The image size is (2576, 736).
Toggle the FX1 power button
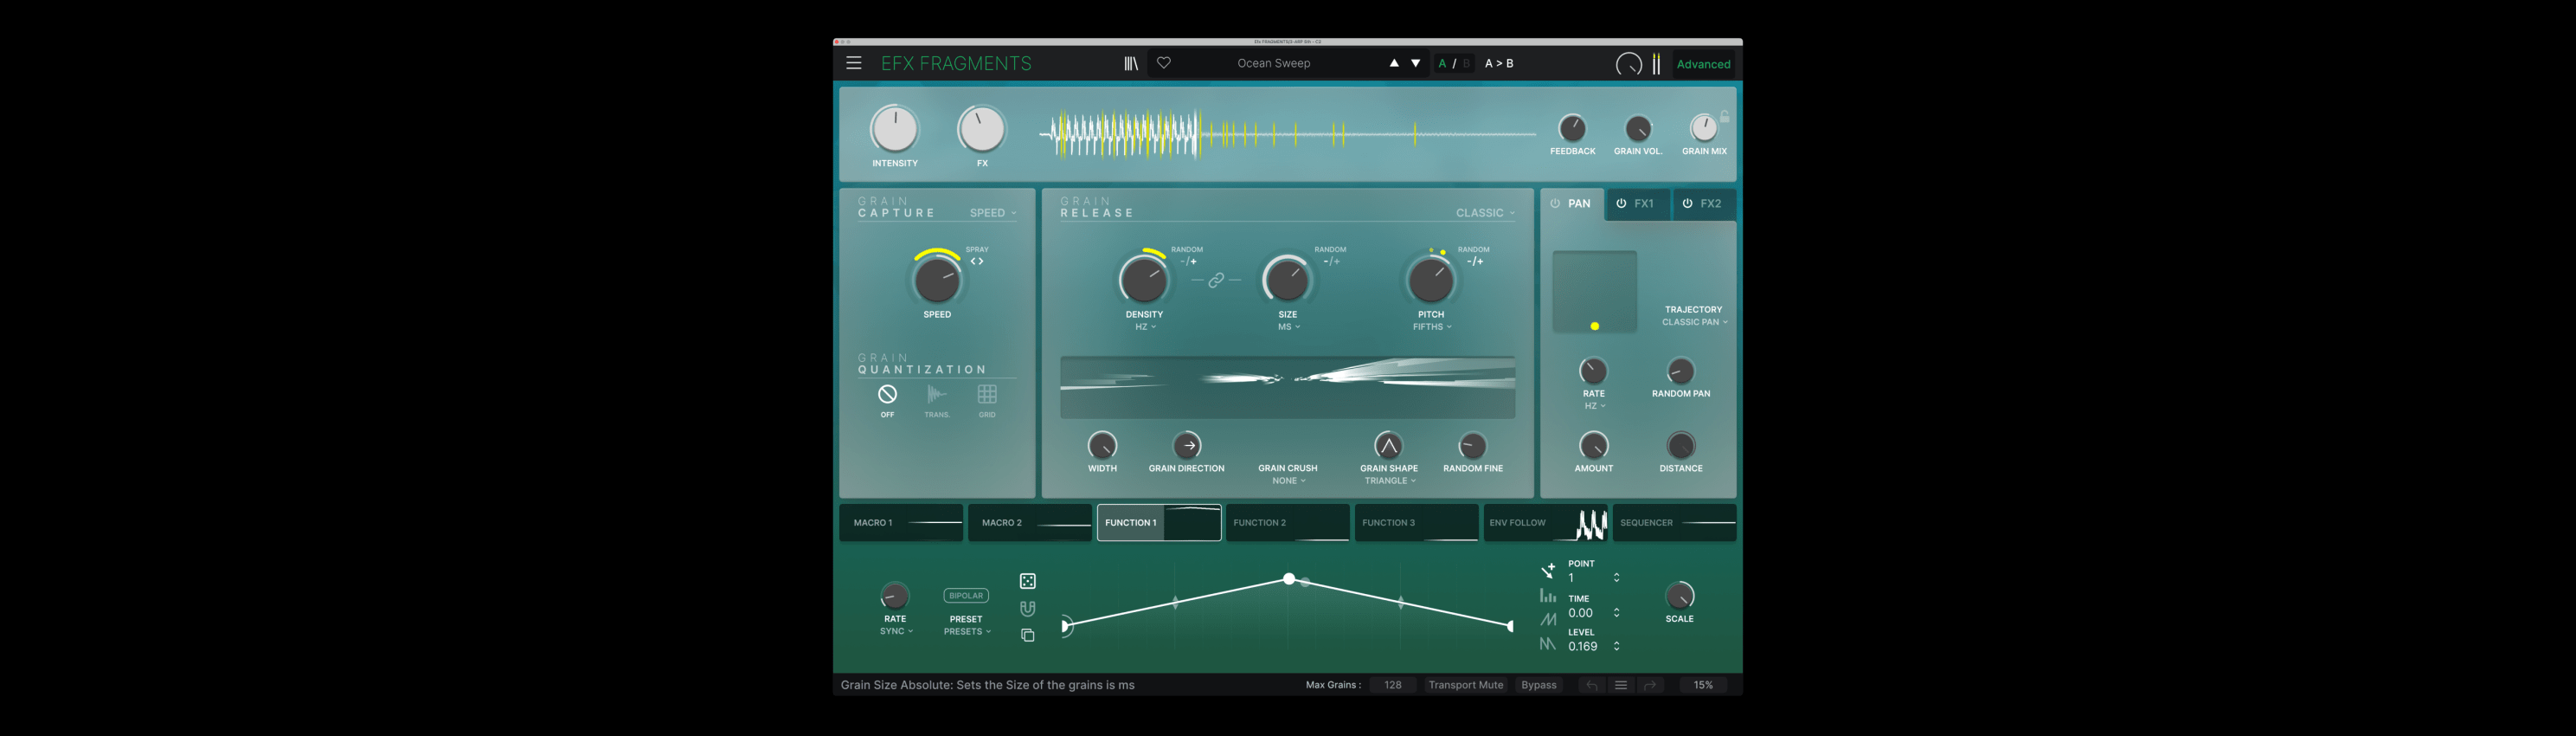(x=1621, y=203)
